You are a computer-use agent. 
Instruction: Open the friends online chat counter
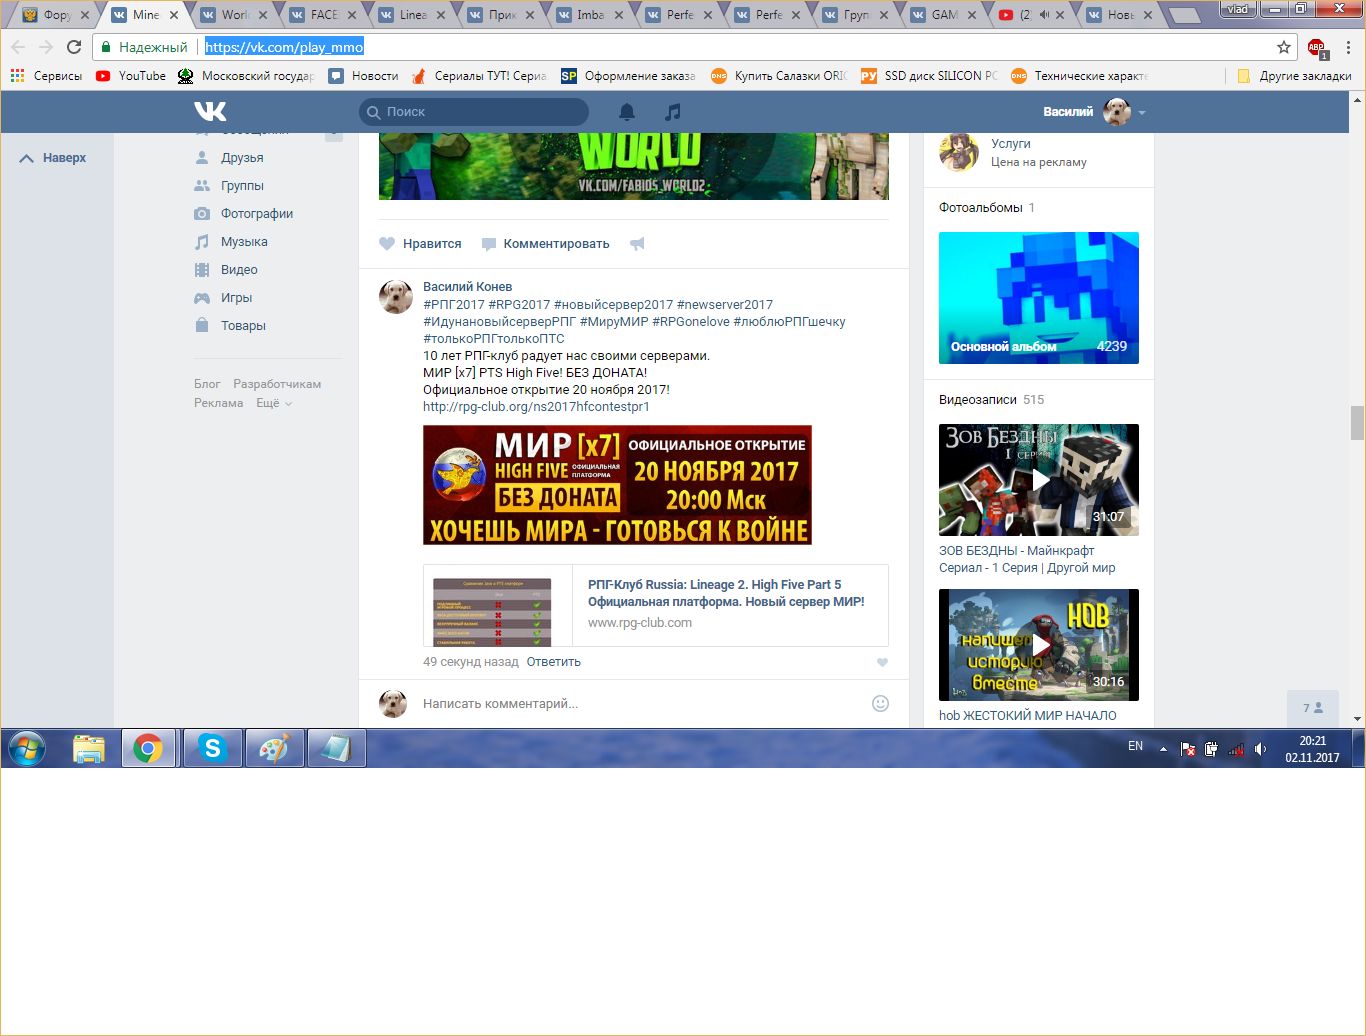point(1312,708)
